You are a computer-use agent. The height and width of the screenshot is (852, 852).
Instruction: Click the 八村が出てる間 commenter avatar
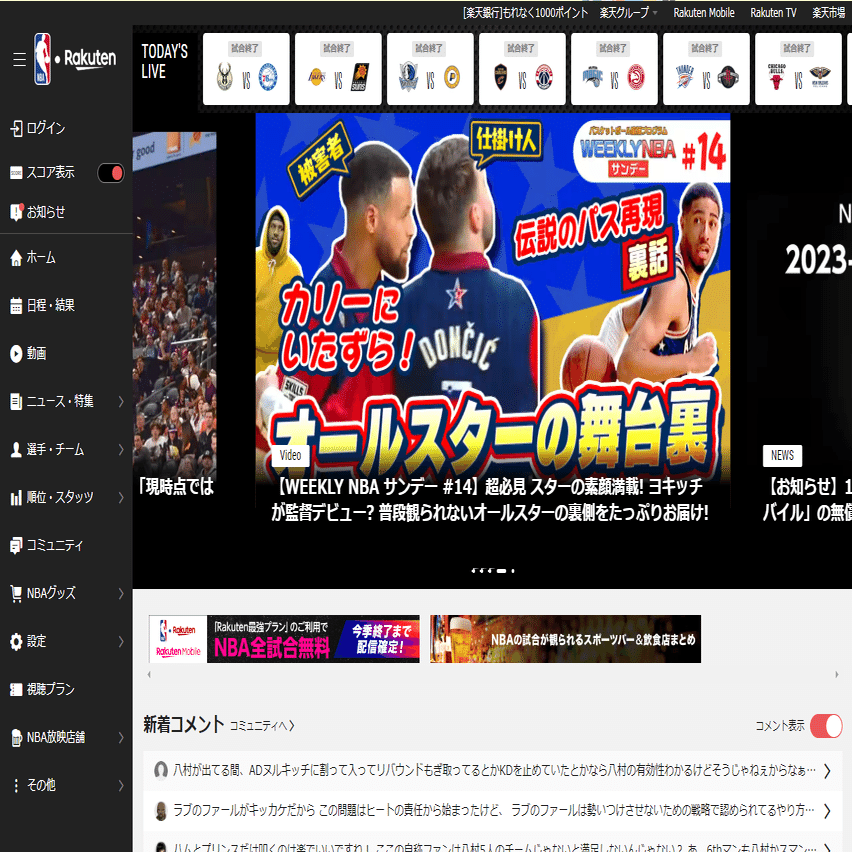161,770
